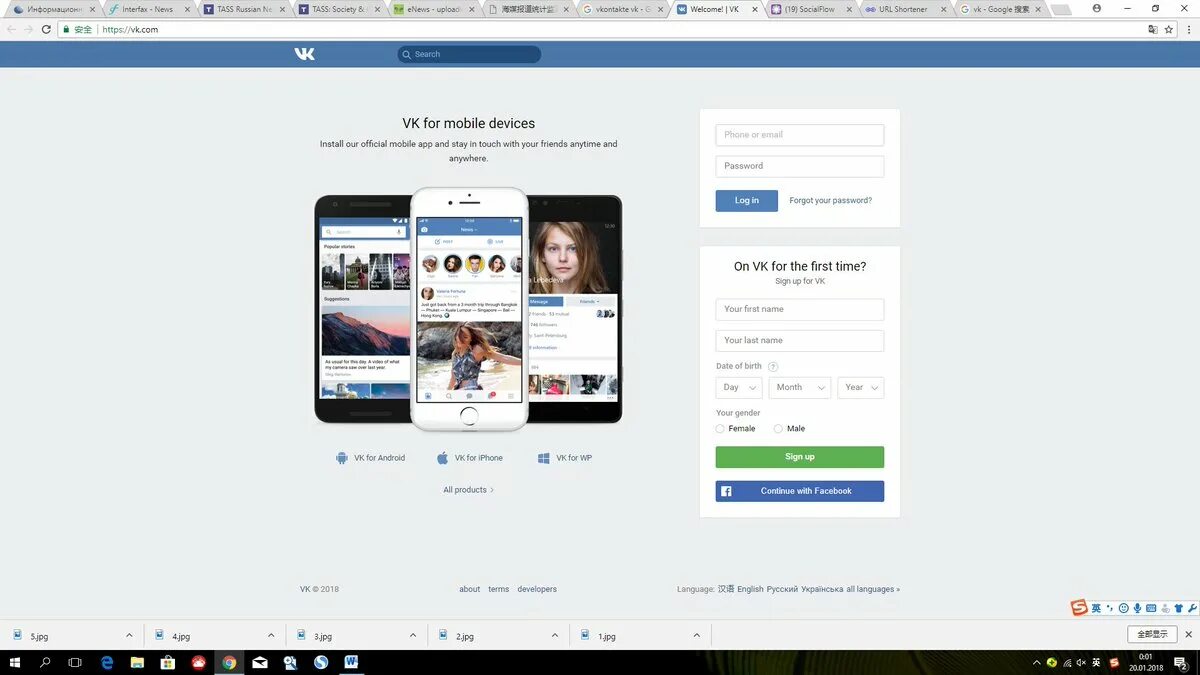
Task: Click the Password field
Action: [x=800, y=166]
